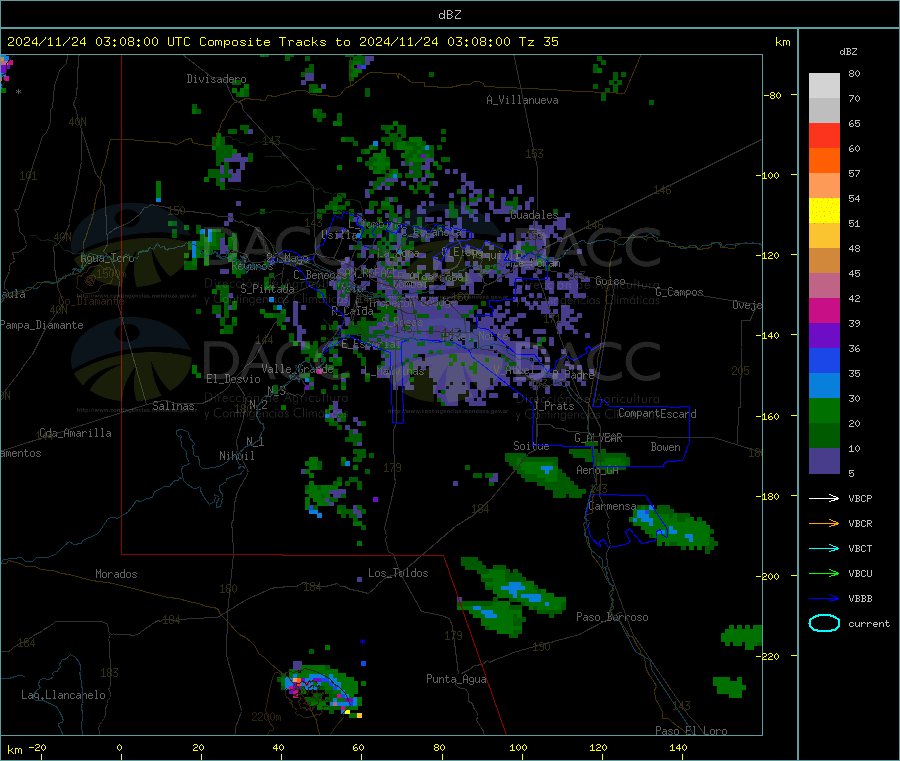Viewport: 900px width, 761px height.
Task: Click the blue VBBB arrow in the legend
Action: click(x=824, y=599)
